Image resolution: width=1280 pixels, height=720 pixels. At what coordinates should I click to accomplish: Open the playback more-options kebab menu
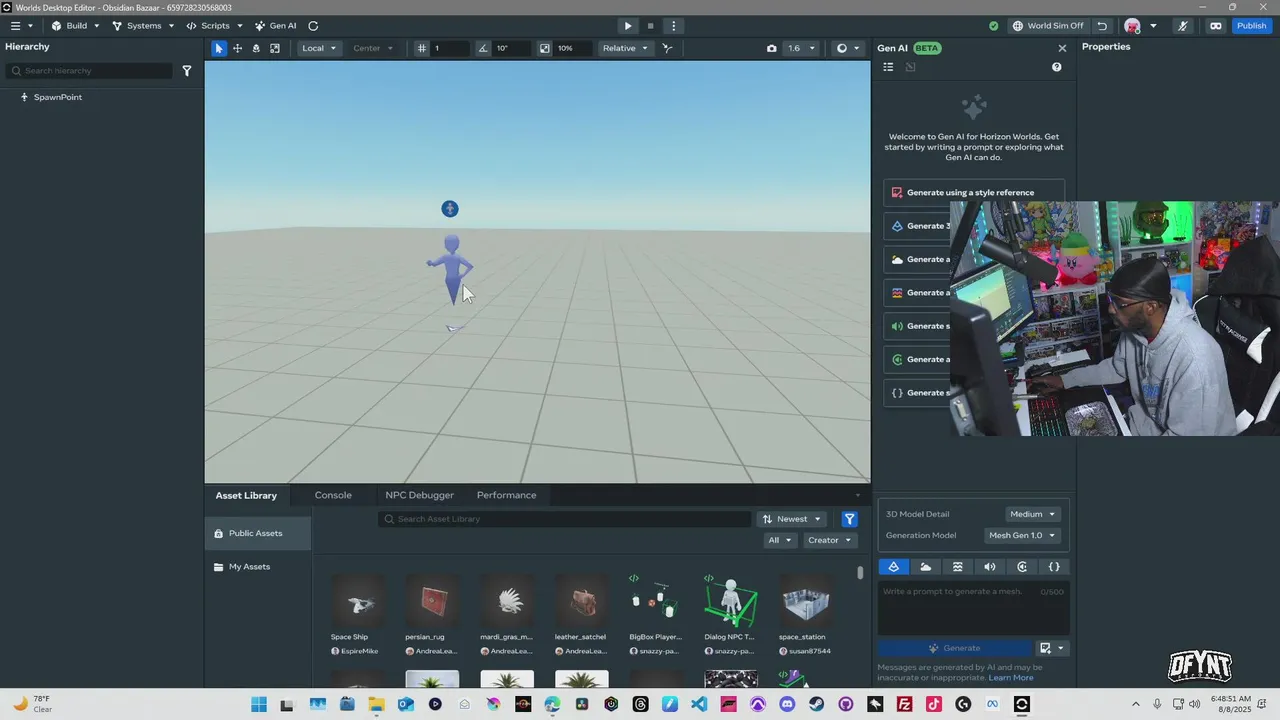coord(673,26)
